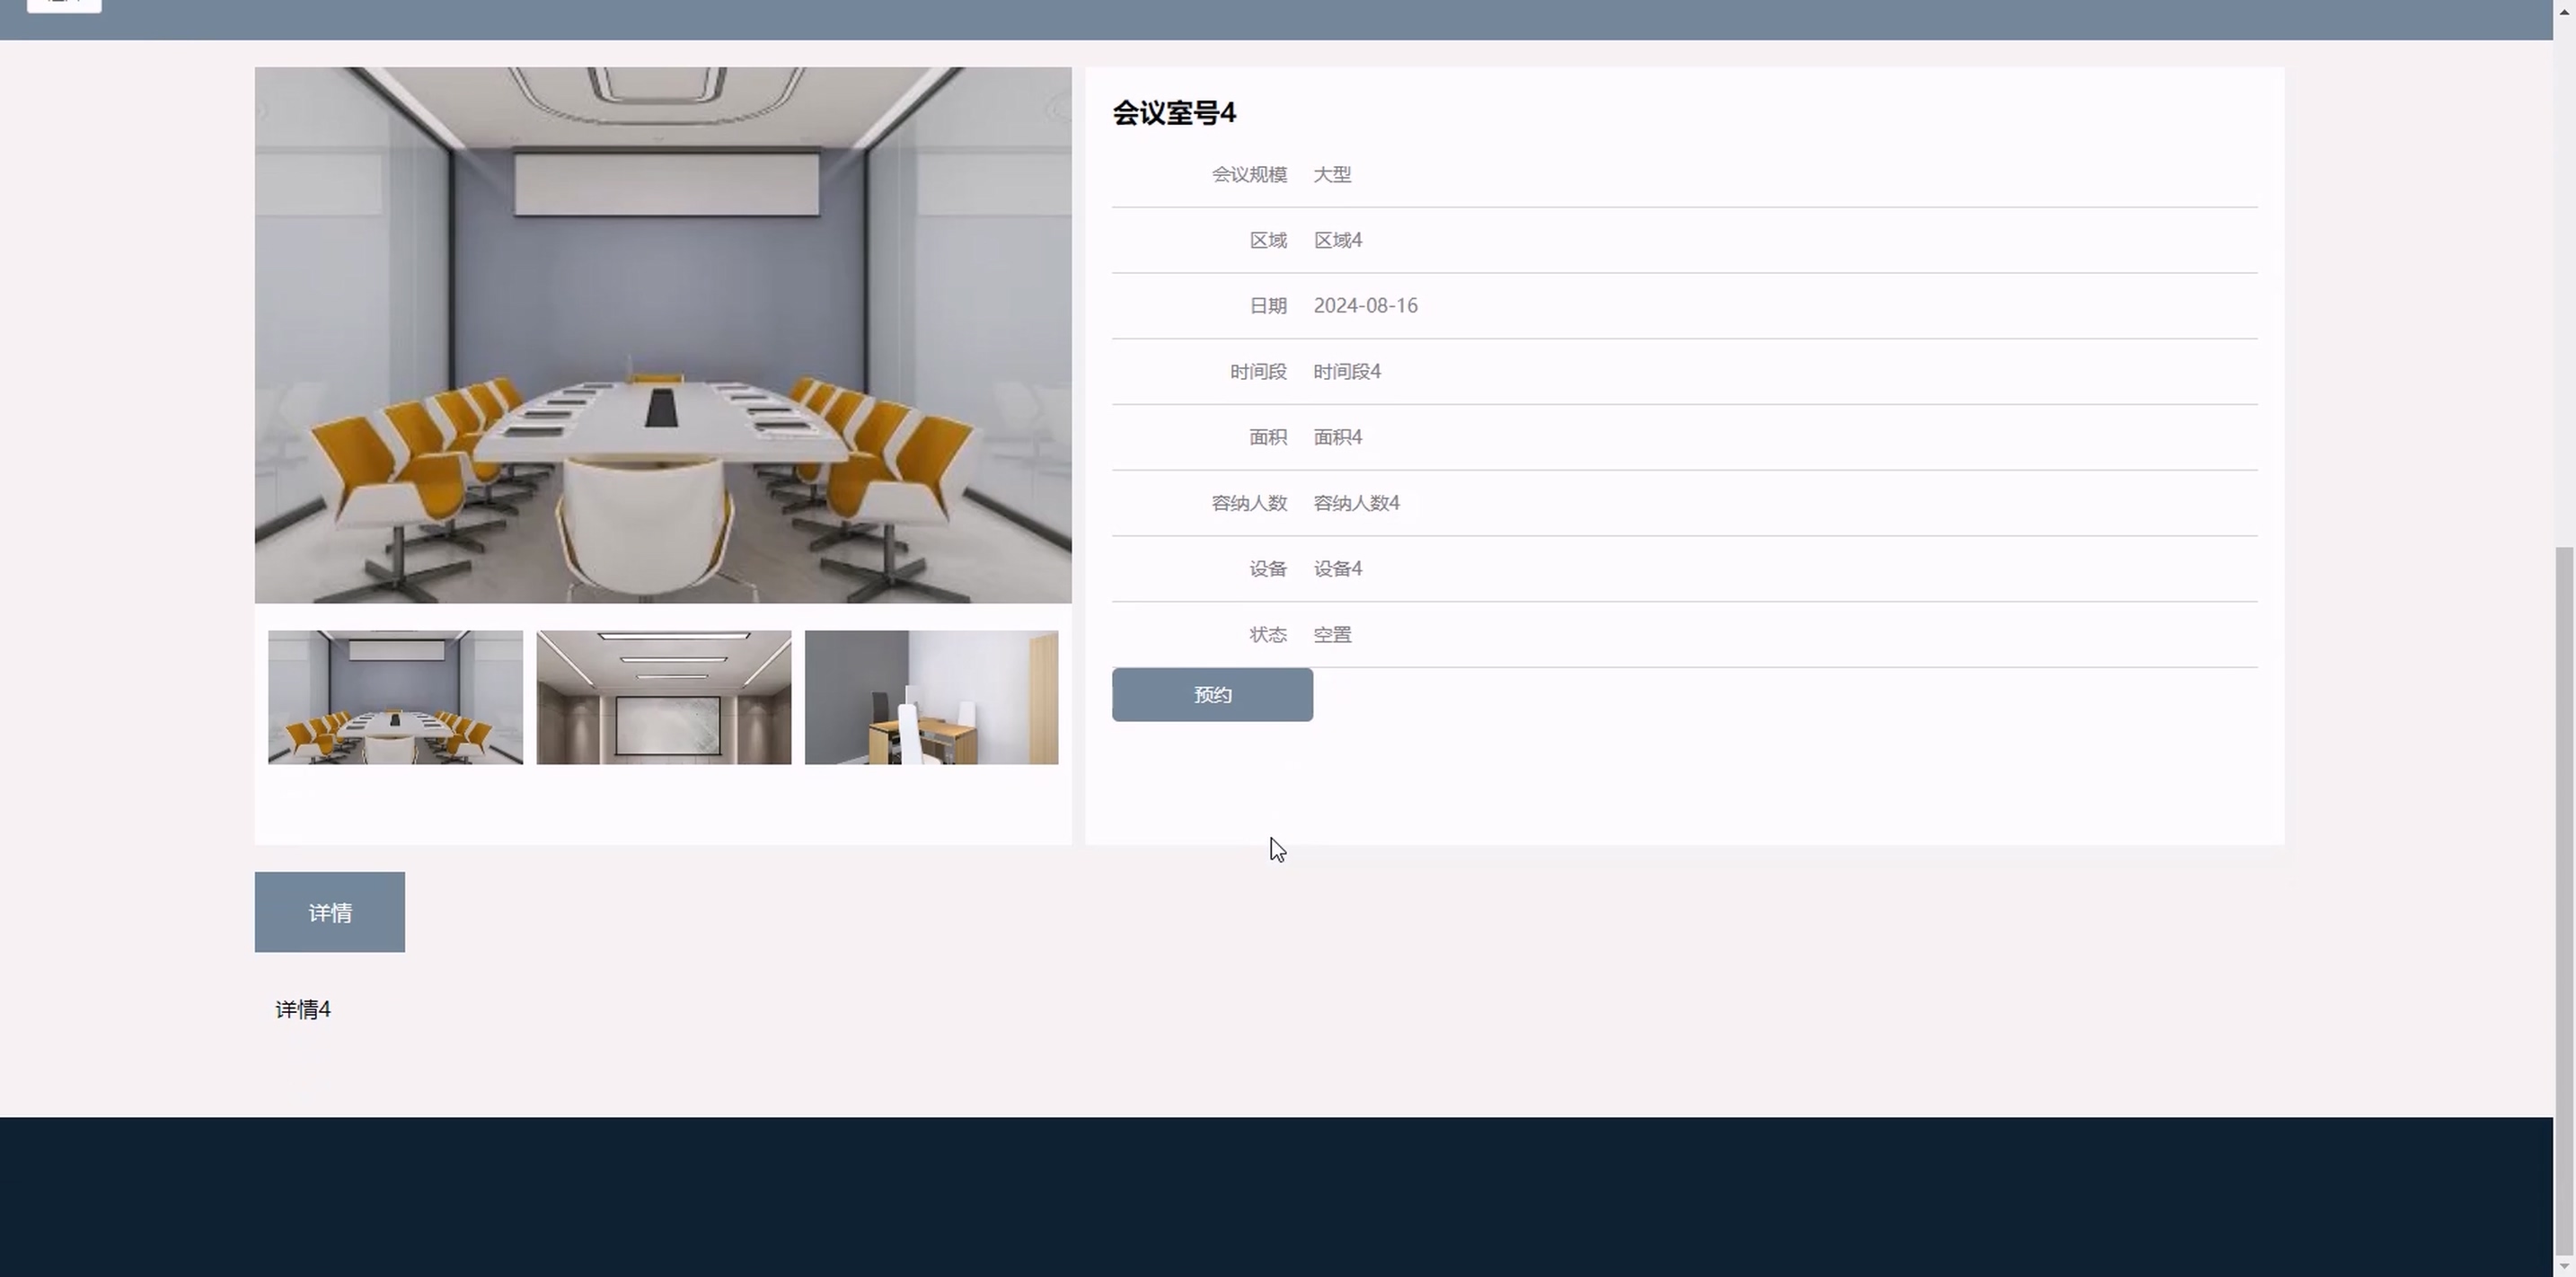The image size is (2576, 1277).
Task: Click the scrollbar track above the thumb
Action: [2564, 280]
